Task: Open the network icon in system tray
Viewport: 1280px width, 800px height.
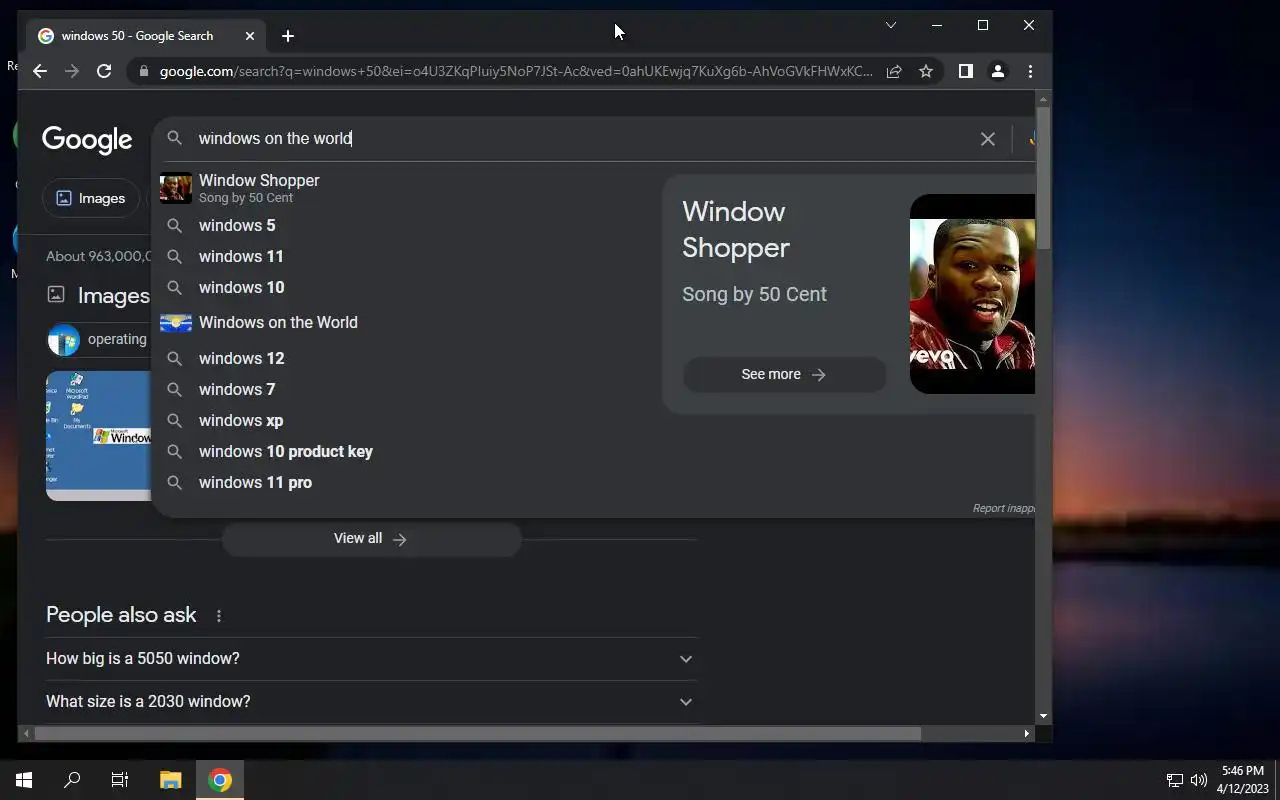Action: pyautogui.click(x=1175, y=780)
